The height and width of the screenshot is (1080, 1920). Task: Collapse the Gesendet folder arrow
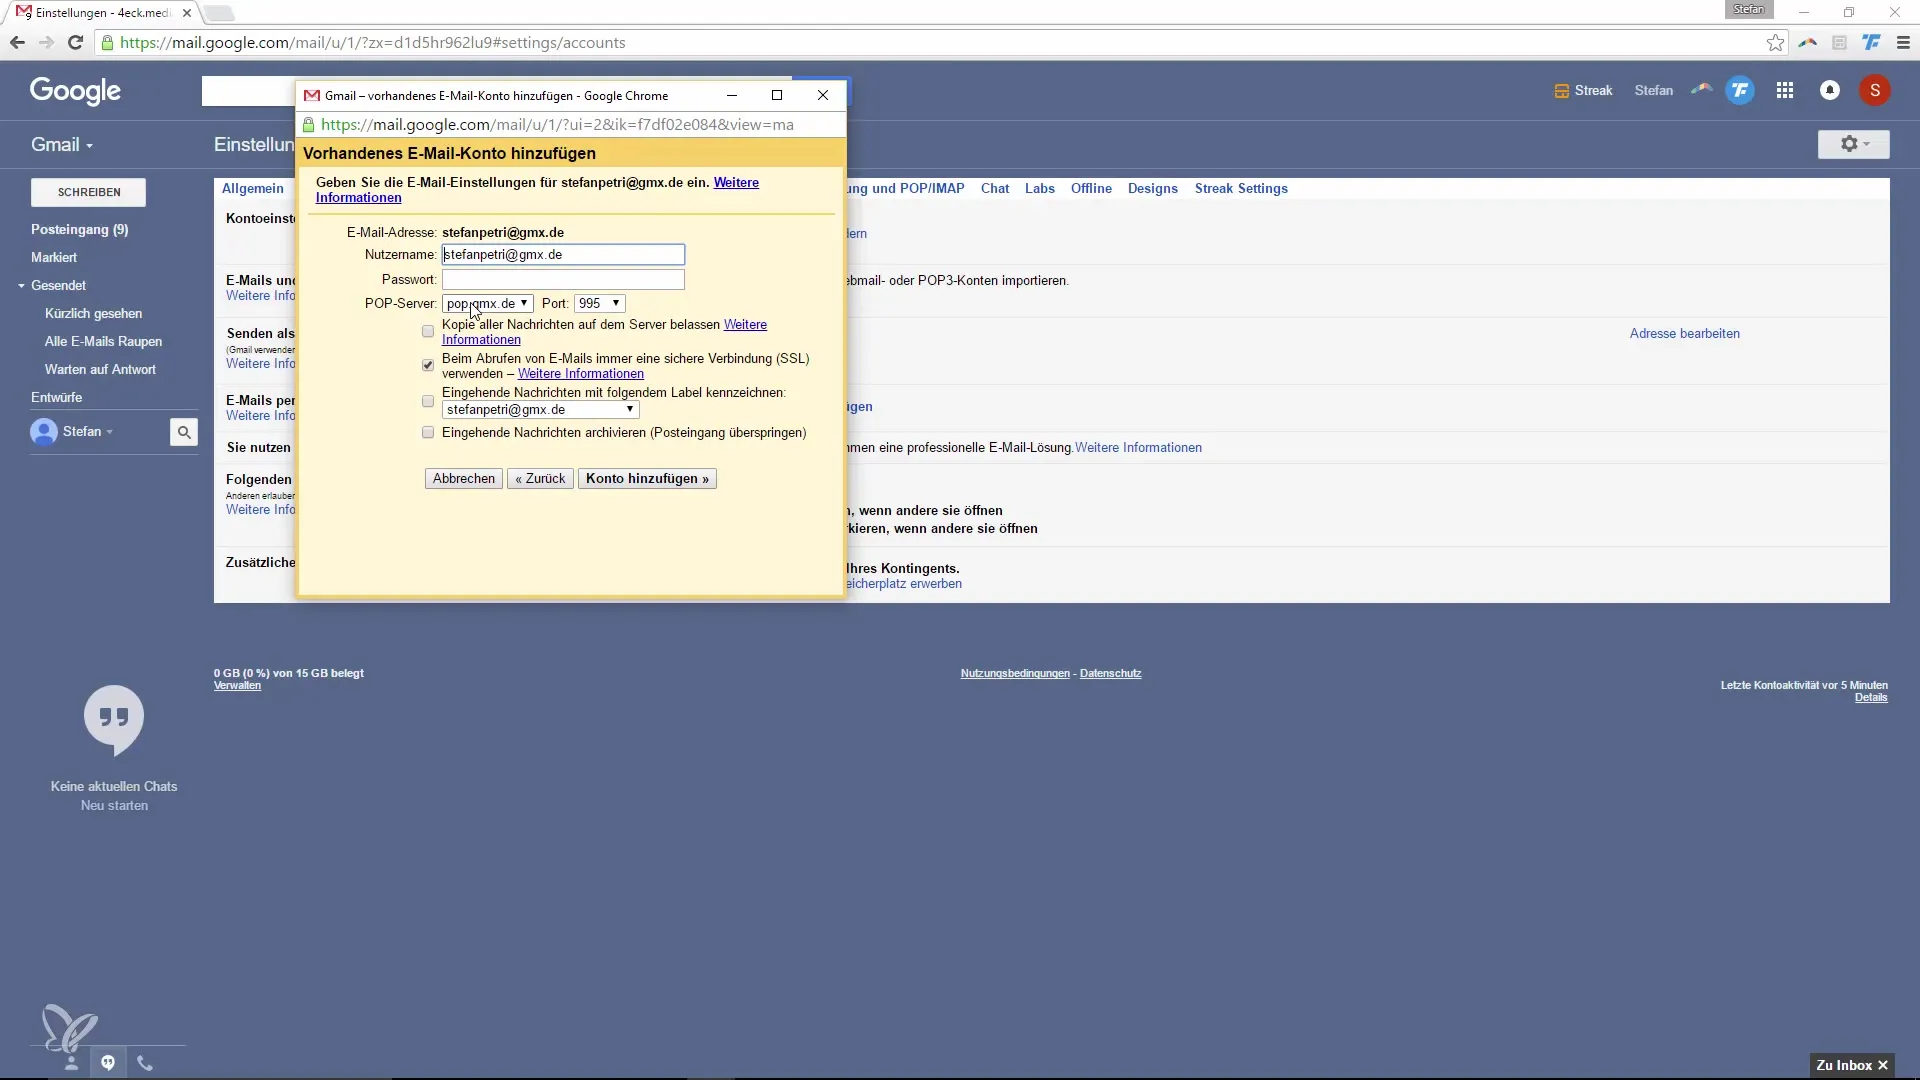pyautogui.click(x=21, y=286)
